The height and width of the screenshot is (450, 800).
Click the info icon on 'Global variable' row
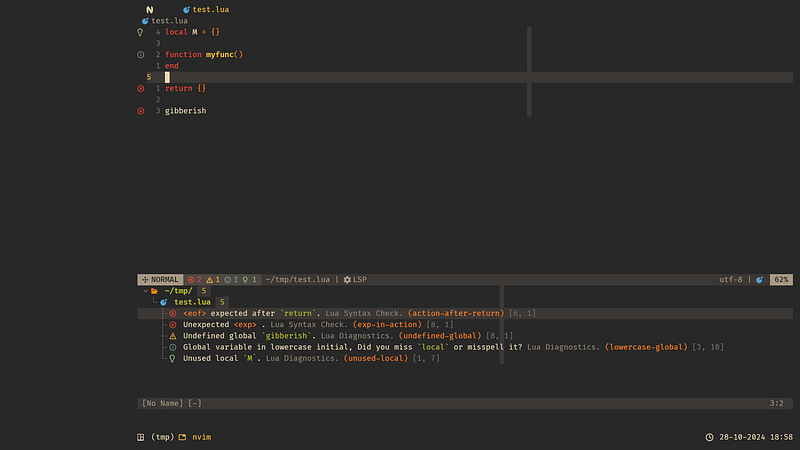[x=173, y=347]
